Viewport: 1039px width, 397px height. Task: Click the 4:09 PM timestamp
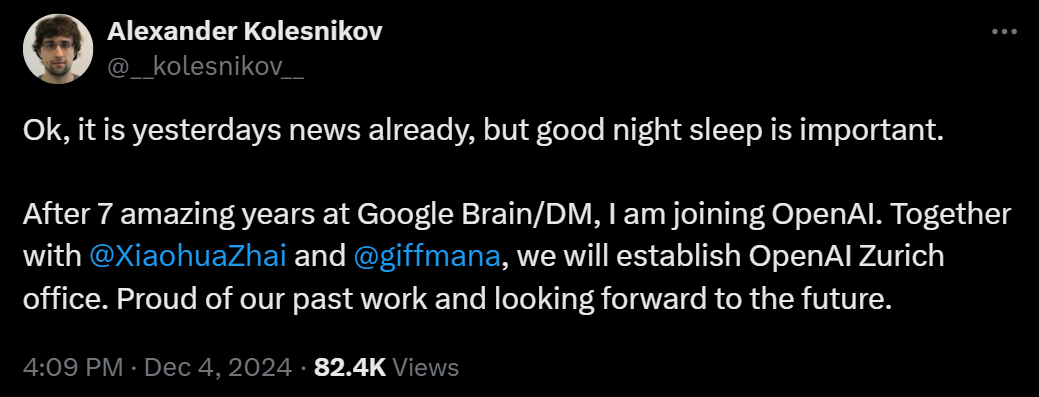[73, 367]
